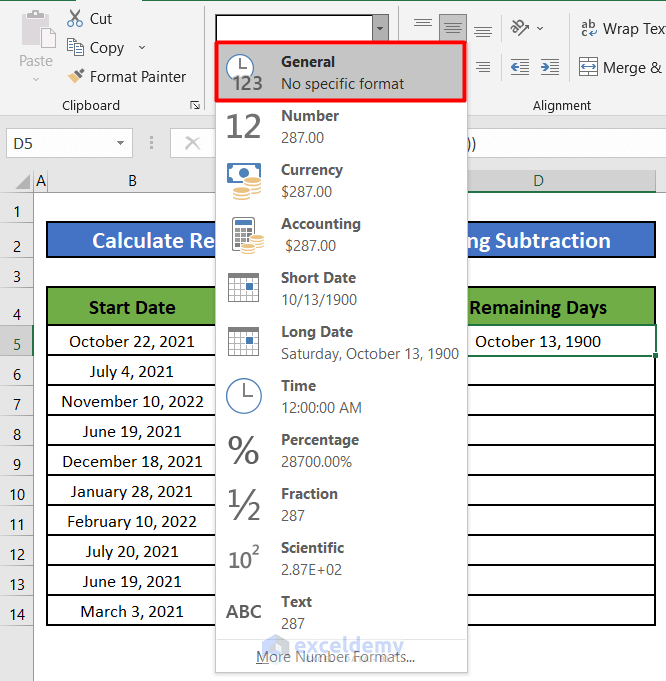Image resolution: width=666 pixels, height=681 pixels.
Task: Click cell with October 22, 2021
Action: coord(132,341)
